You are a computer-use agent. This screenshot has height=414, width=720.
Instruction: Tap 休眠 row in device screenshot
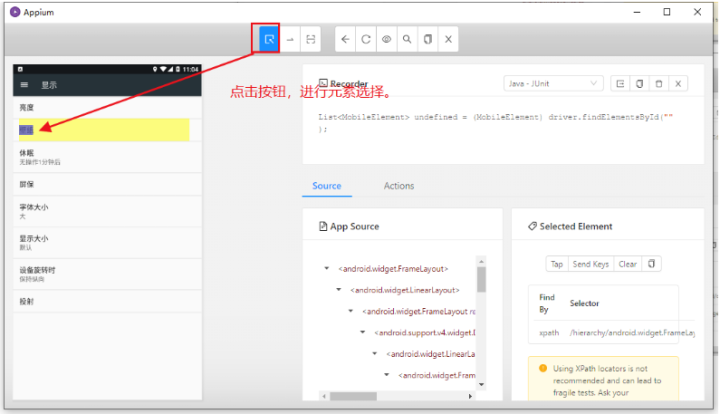click(107, 157)
